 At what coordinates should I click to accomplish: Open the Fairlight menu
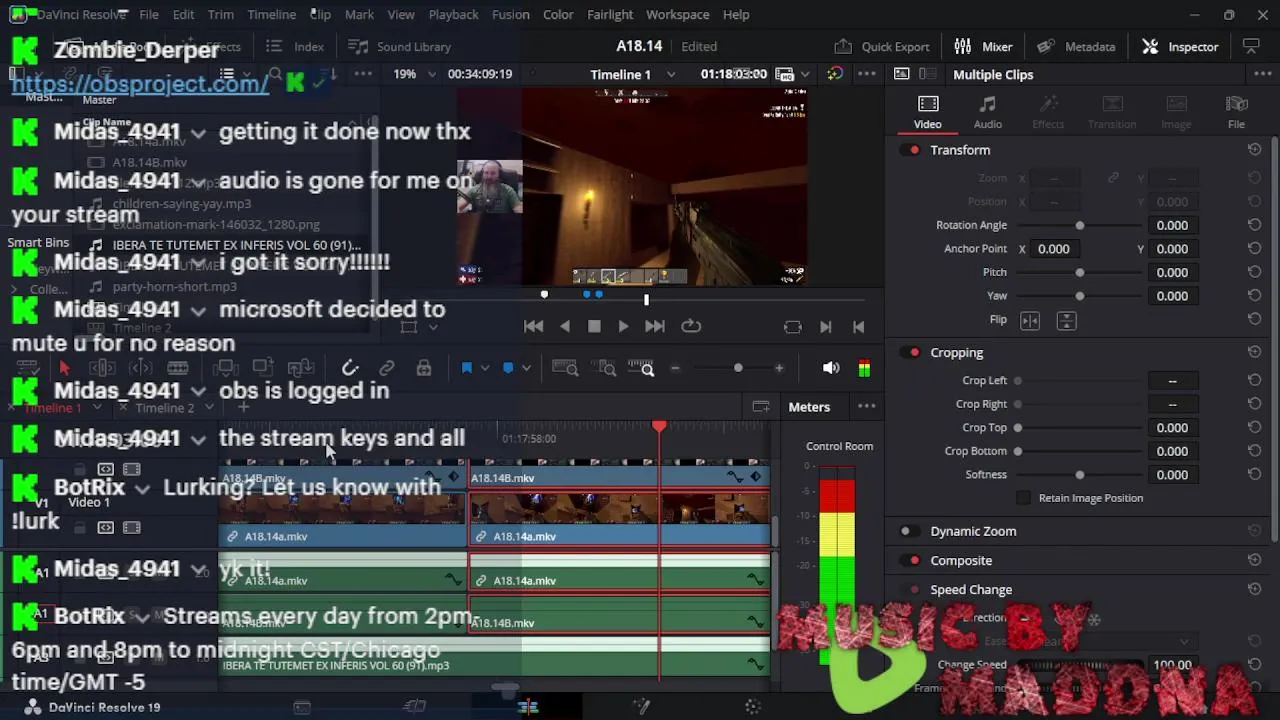tap(610, 15)
